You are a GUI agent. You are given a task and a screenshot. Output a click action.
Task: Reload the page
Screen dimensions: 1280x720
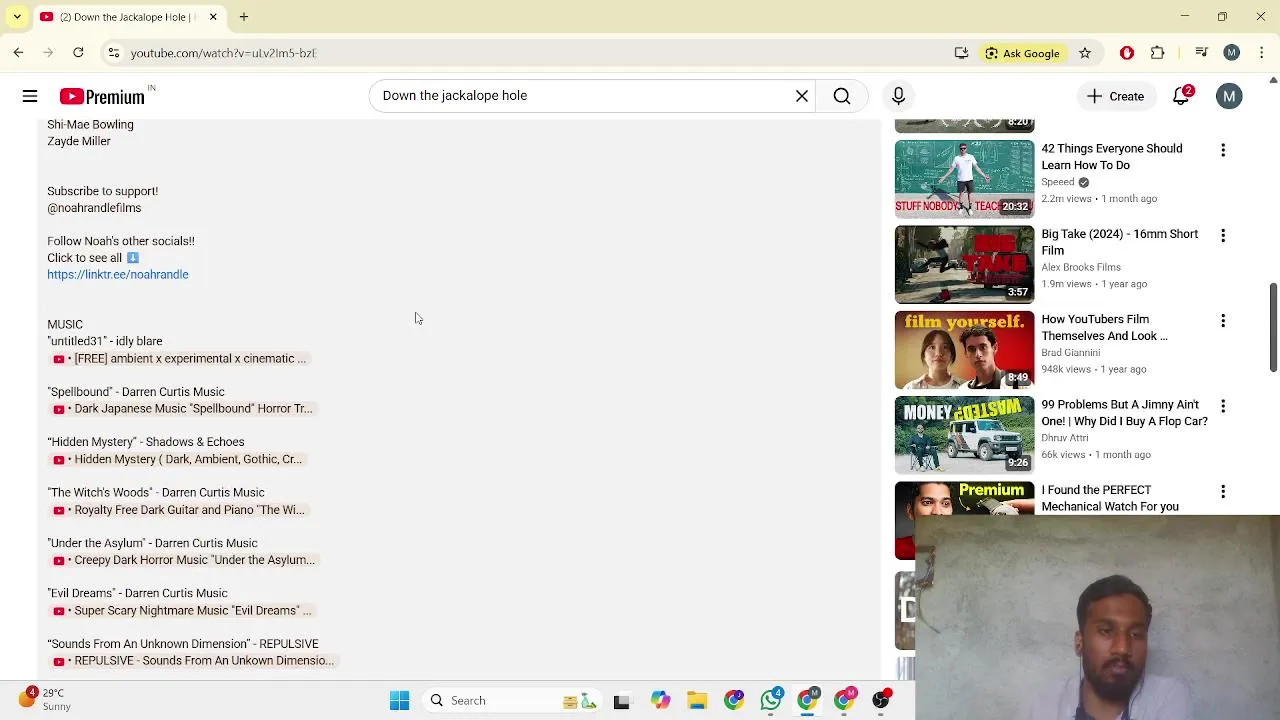(78, 53)
